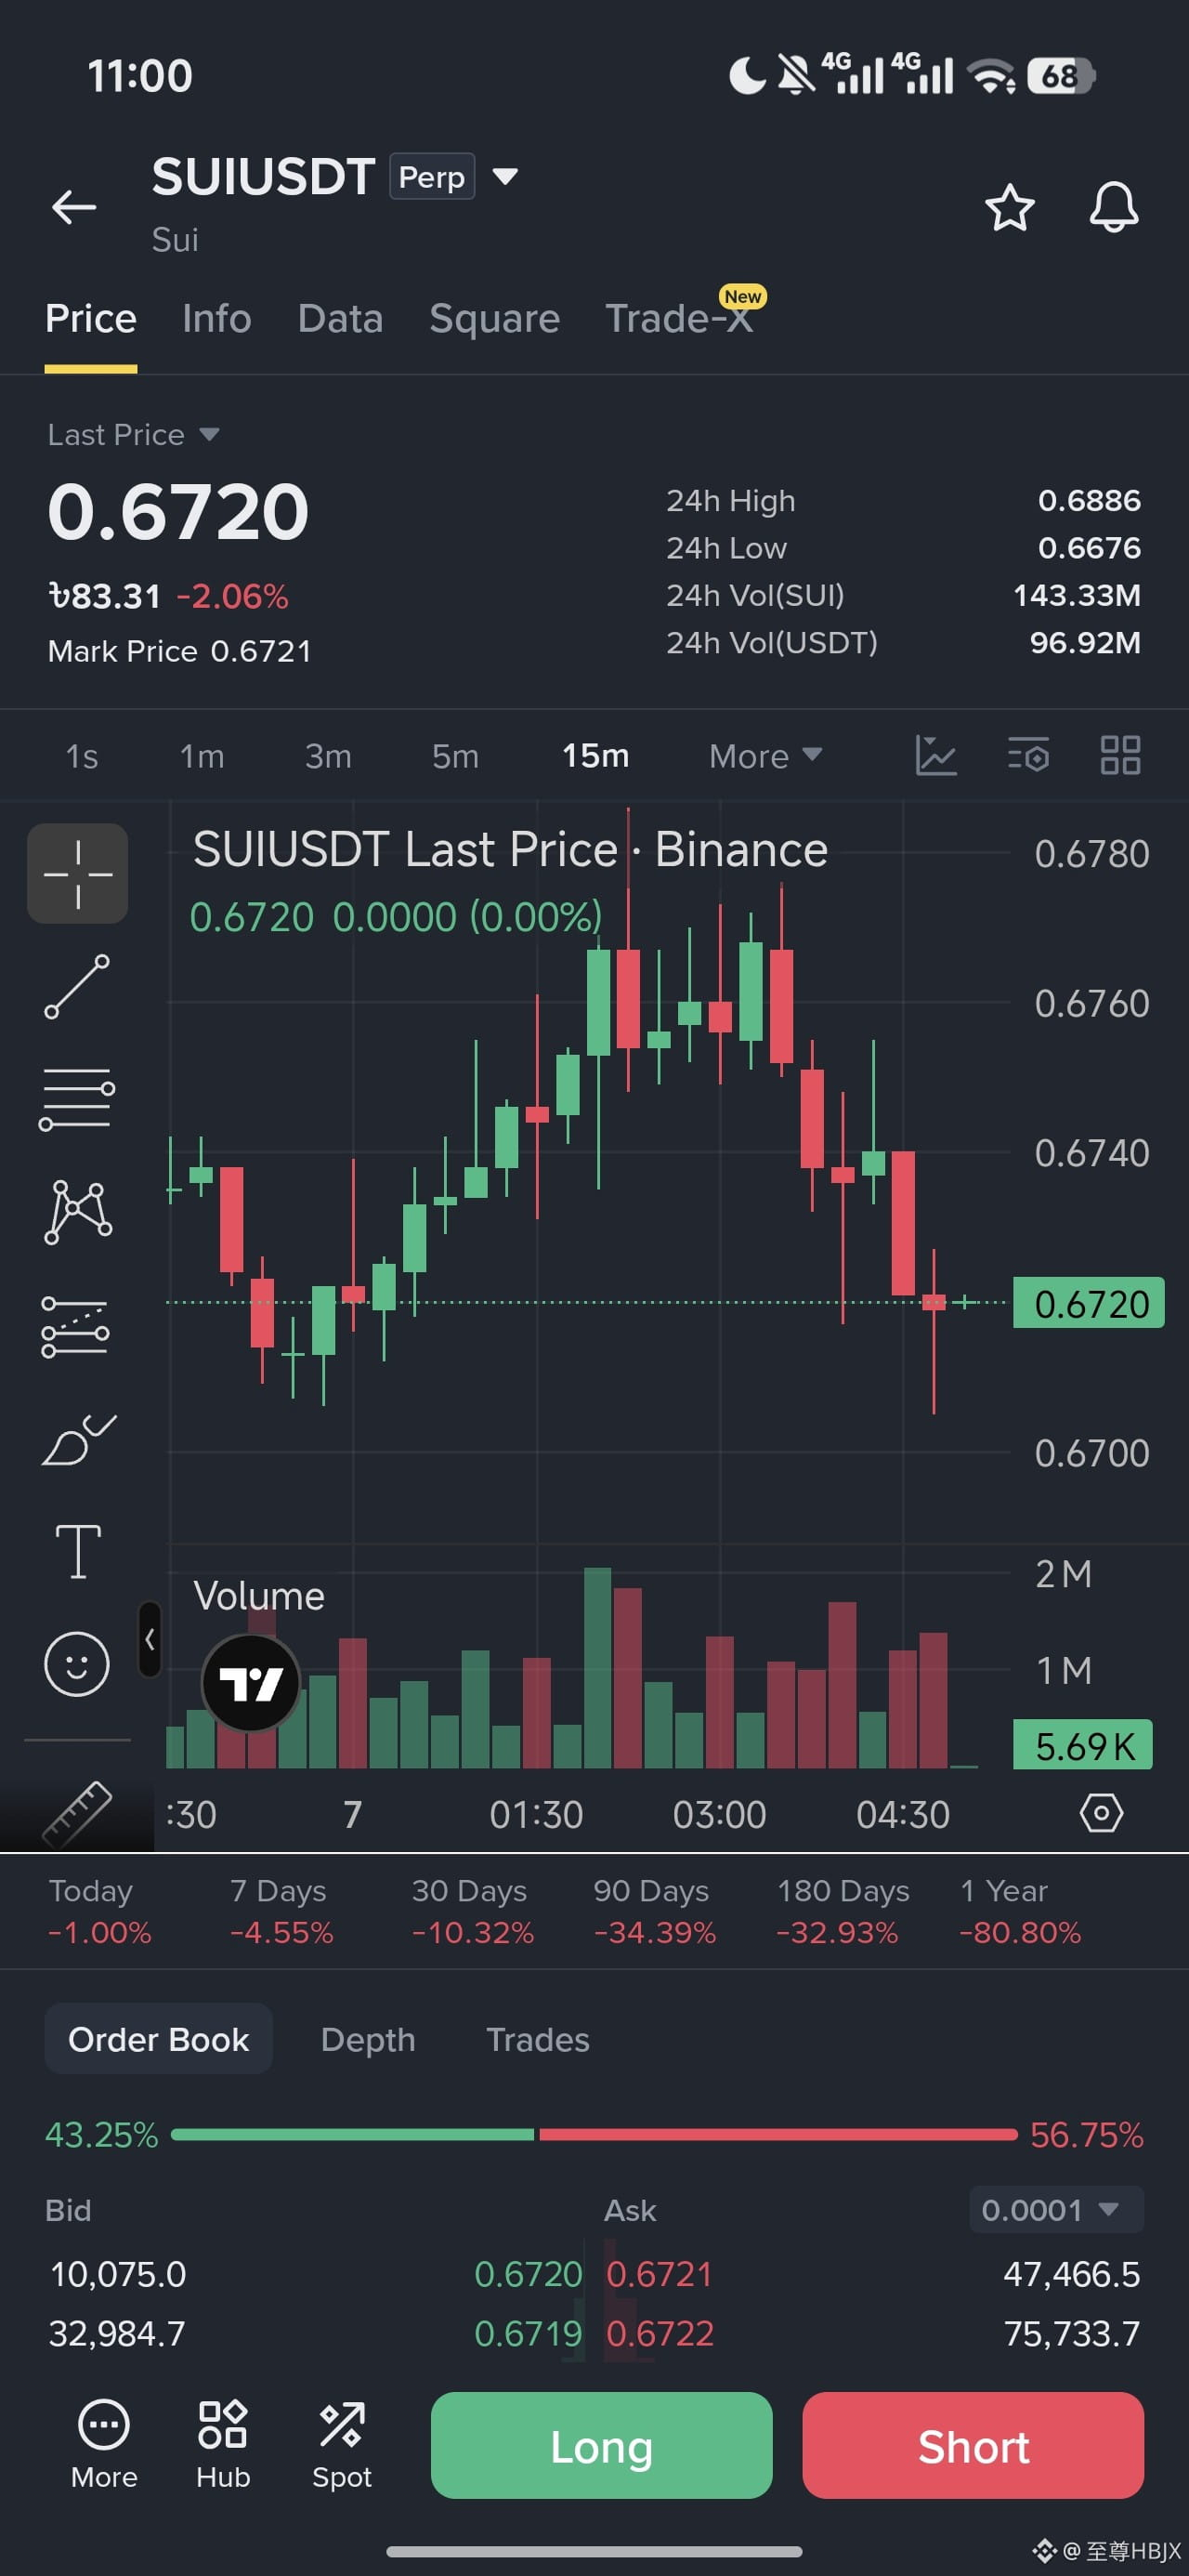Screen dimensions: 1189x2576
Task: Switch to the Trades tab
Action: pyautogui.click(x=538, y=2039)
